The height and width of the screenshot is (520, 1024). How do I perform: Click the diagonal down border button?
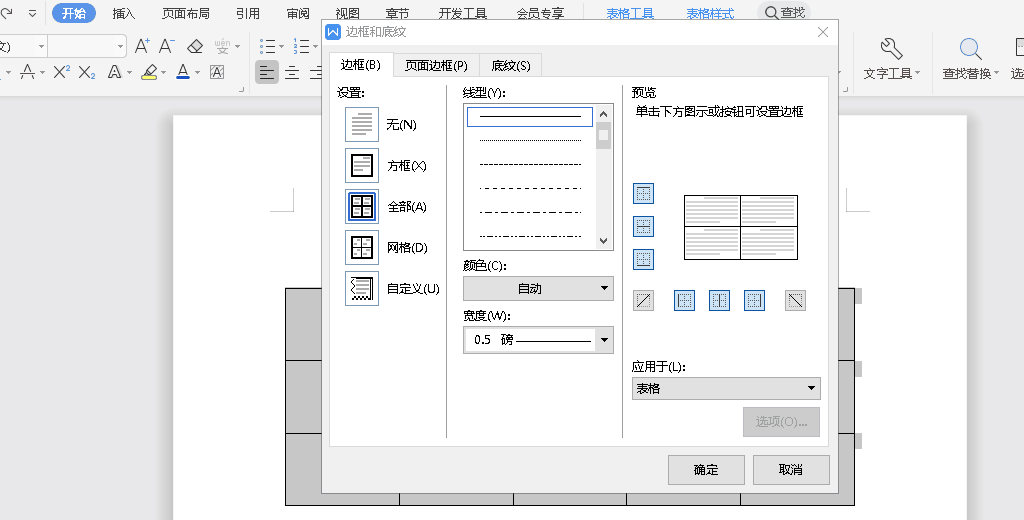pos(795,300)
